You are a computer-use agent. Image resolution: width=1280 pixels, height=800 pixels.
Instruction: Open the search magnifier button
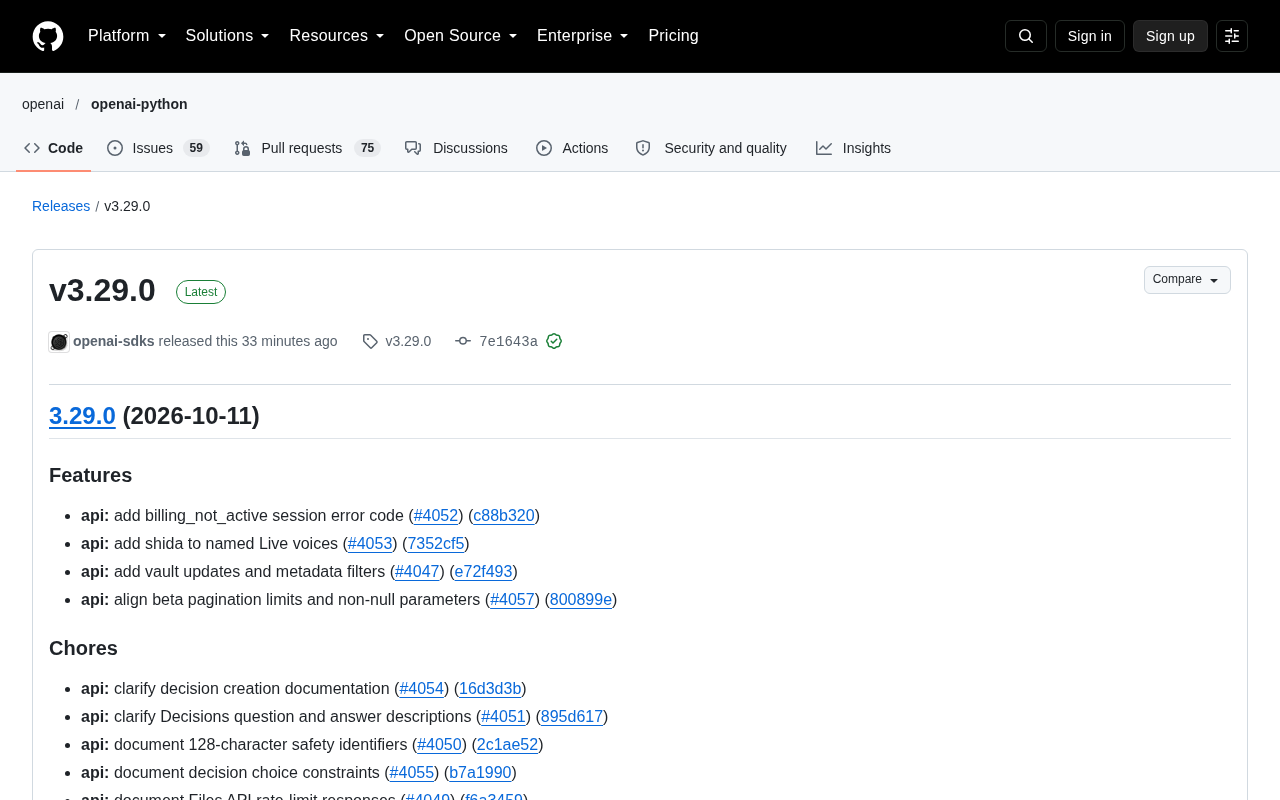tap(1026, 36)
